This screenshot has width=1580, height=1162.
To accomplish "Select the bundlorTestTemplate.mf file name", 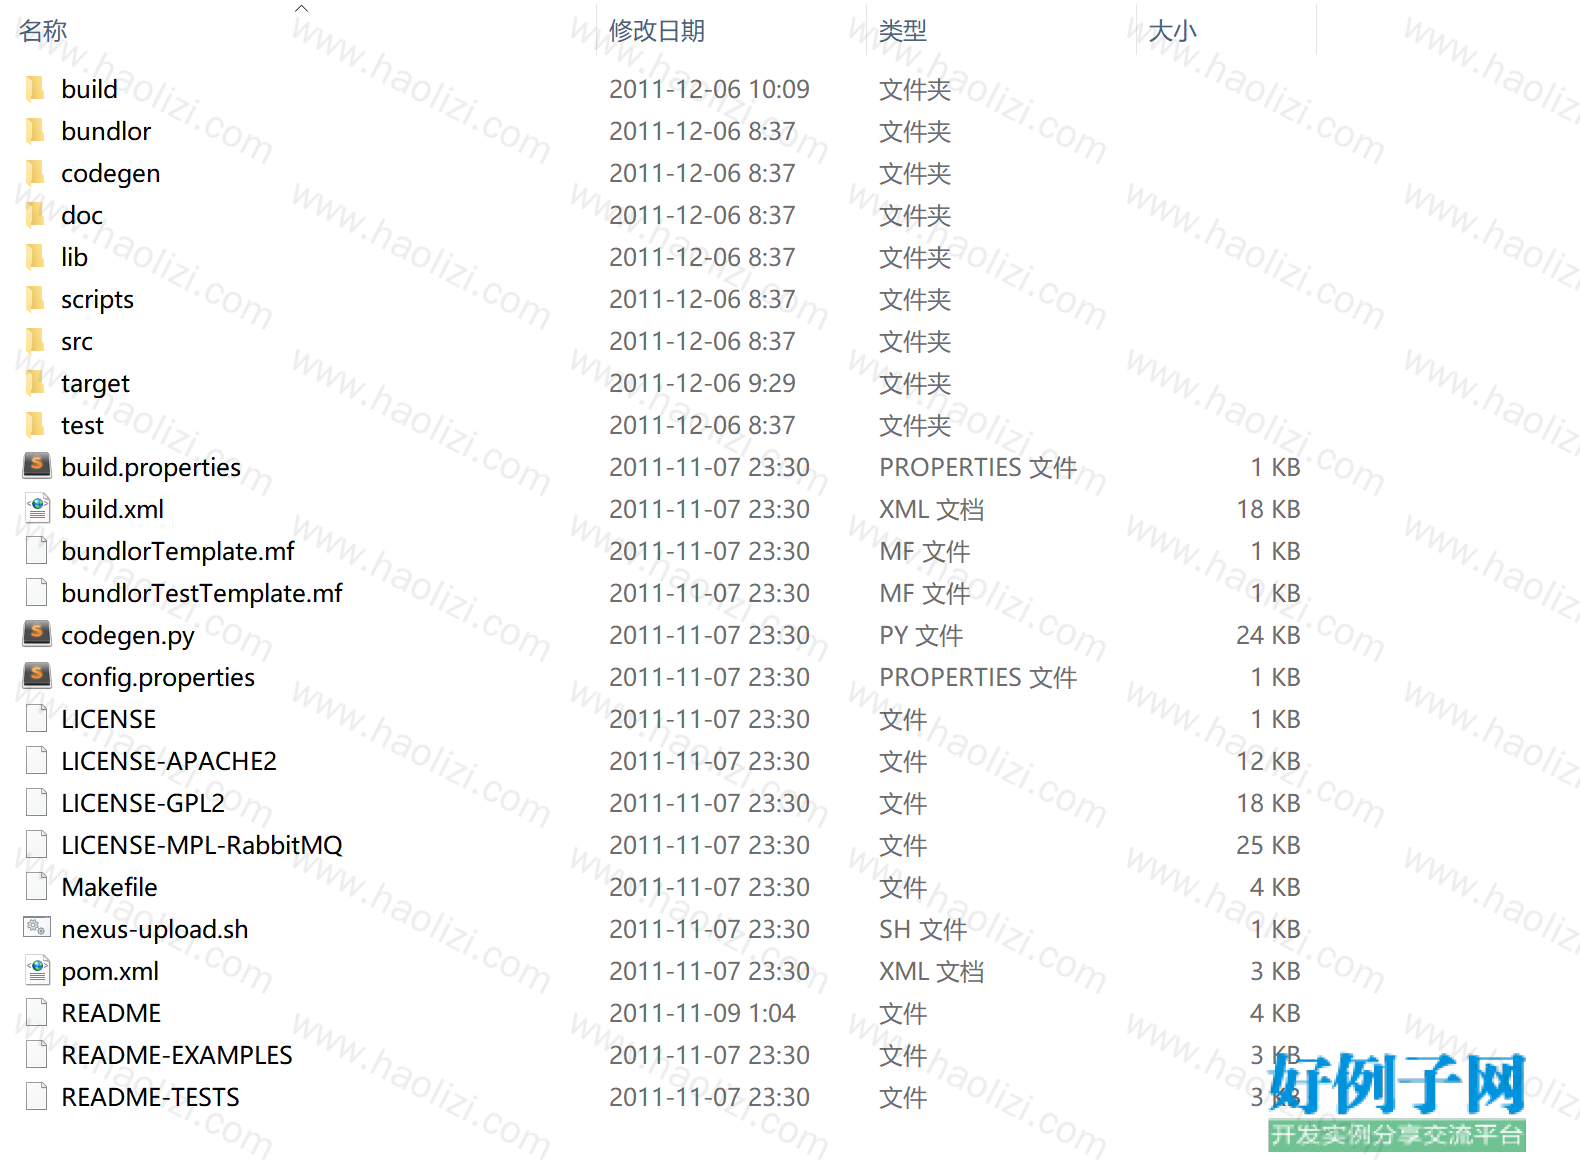I will tap(201, 593).
